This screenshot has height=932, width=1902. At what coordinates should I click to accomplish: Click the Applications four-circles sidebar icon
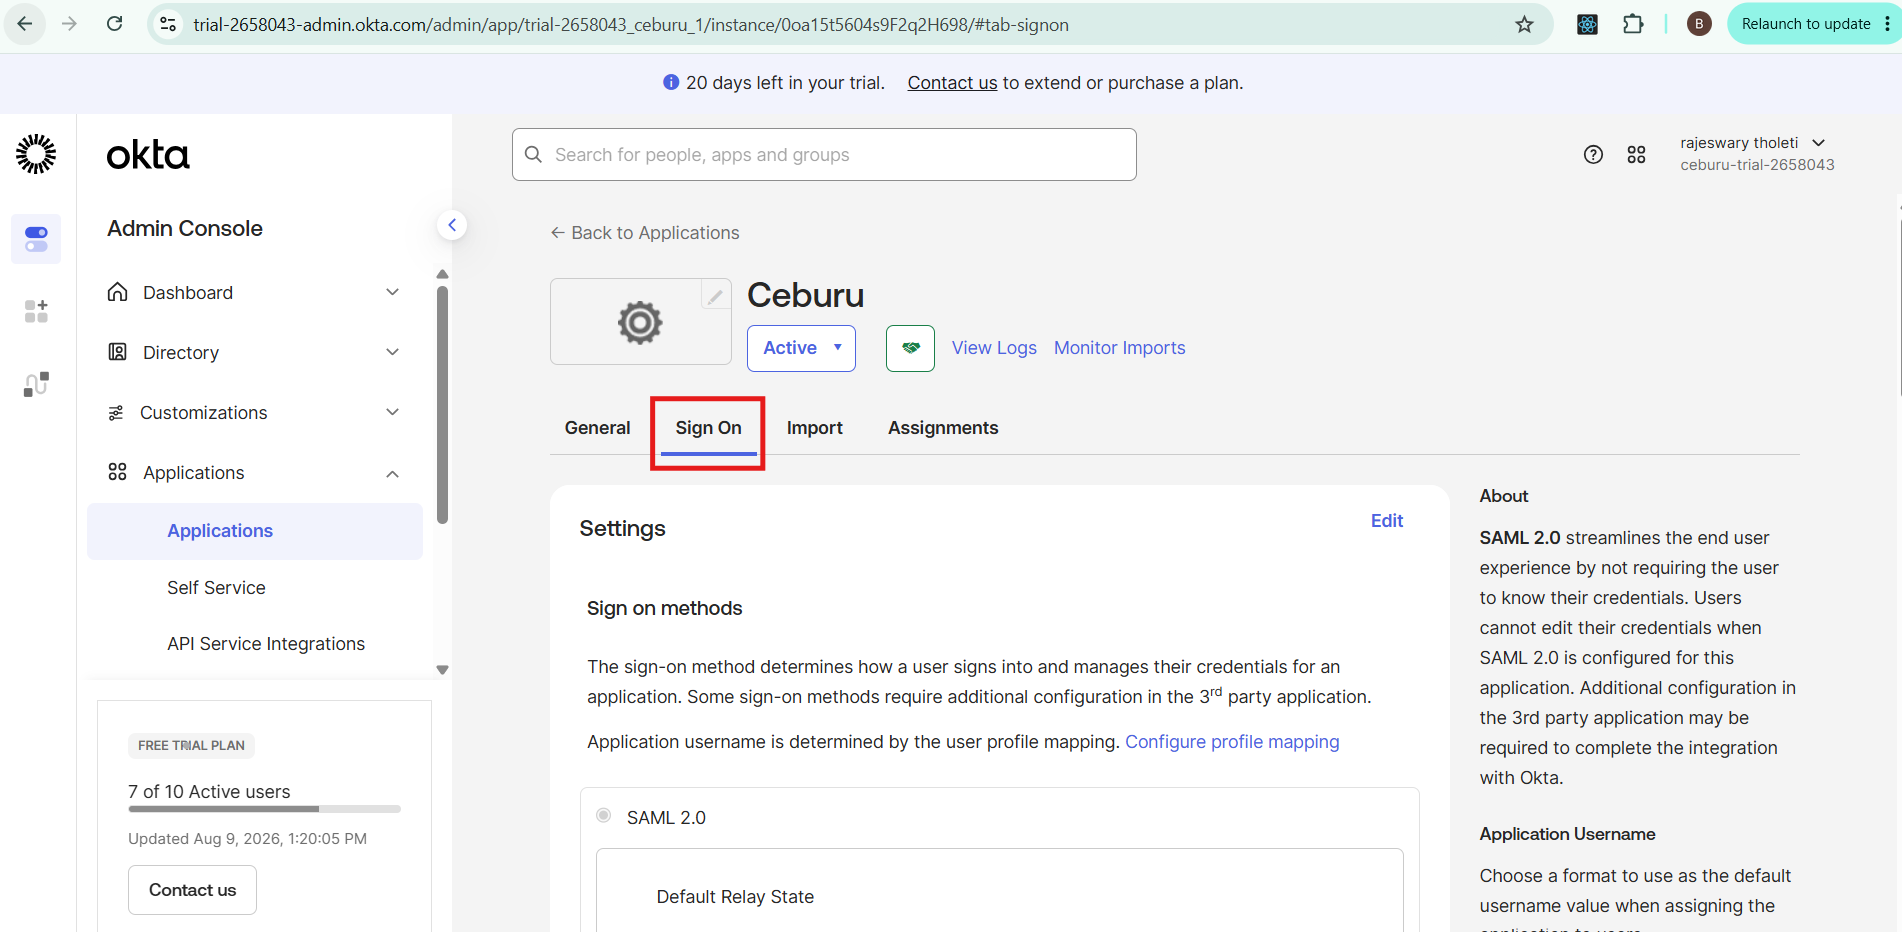pos(118,472)
